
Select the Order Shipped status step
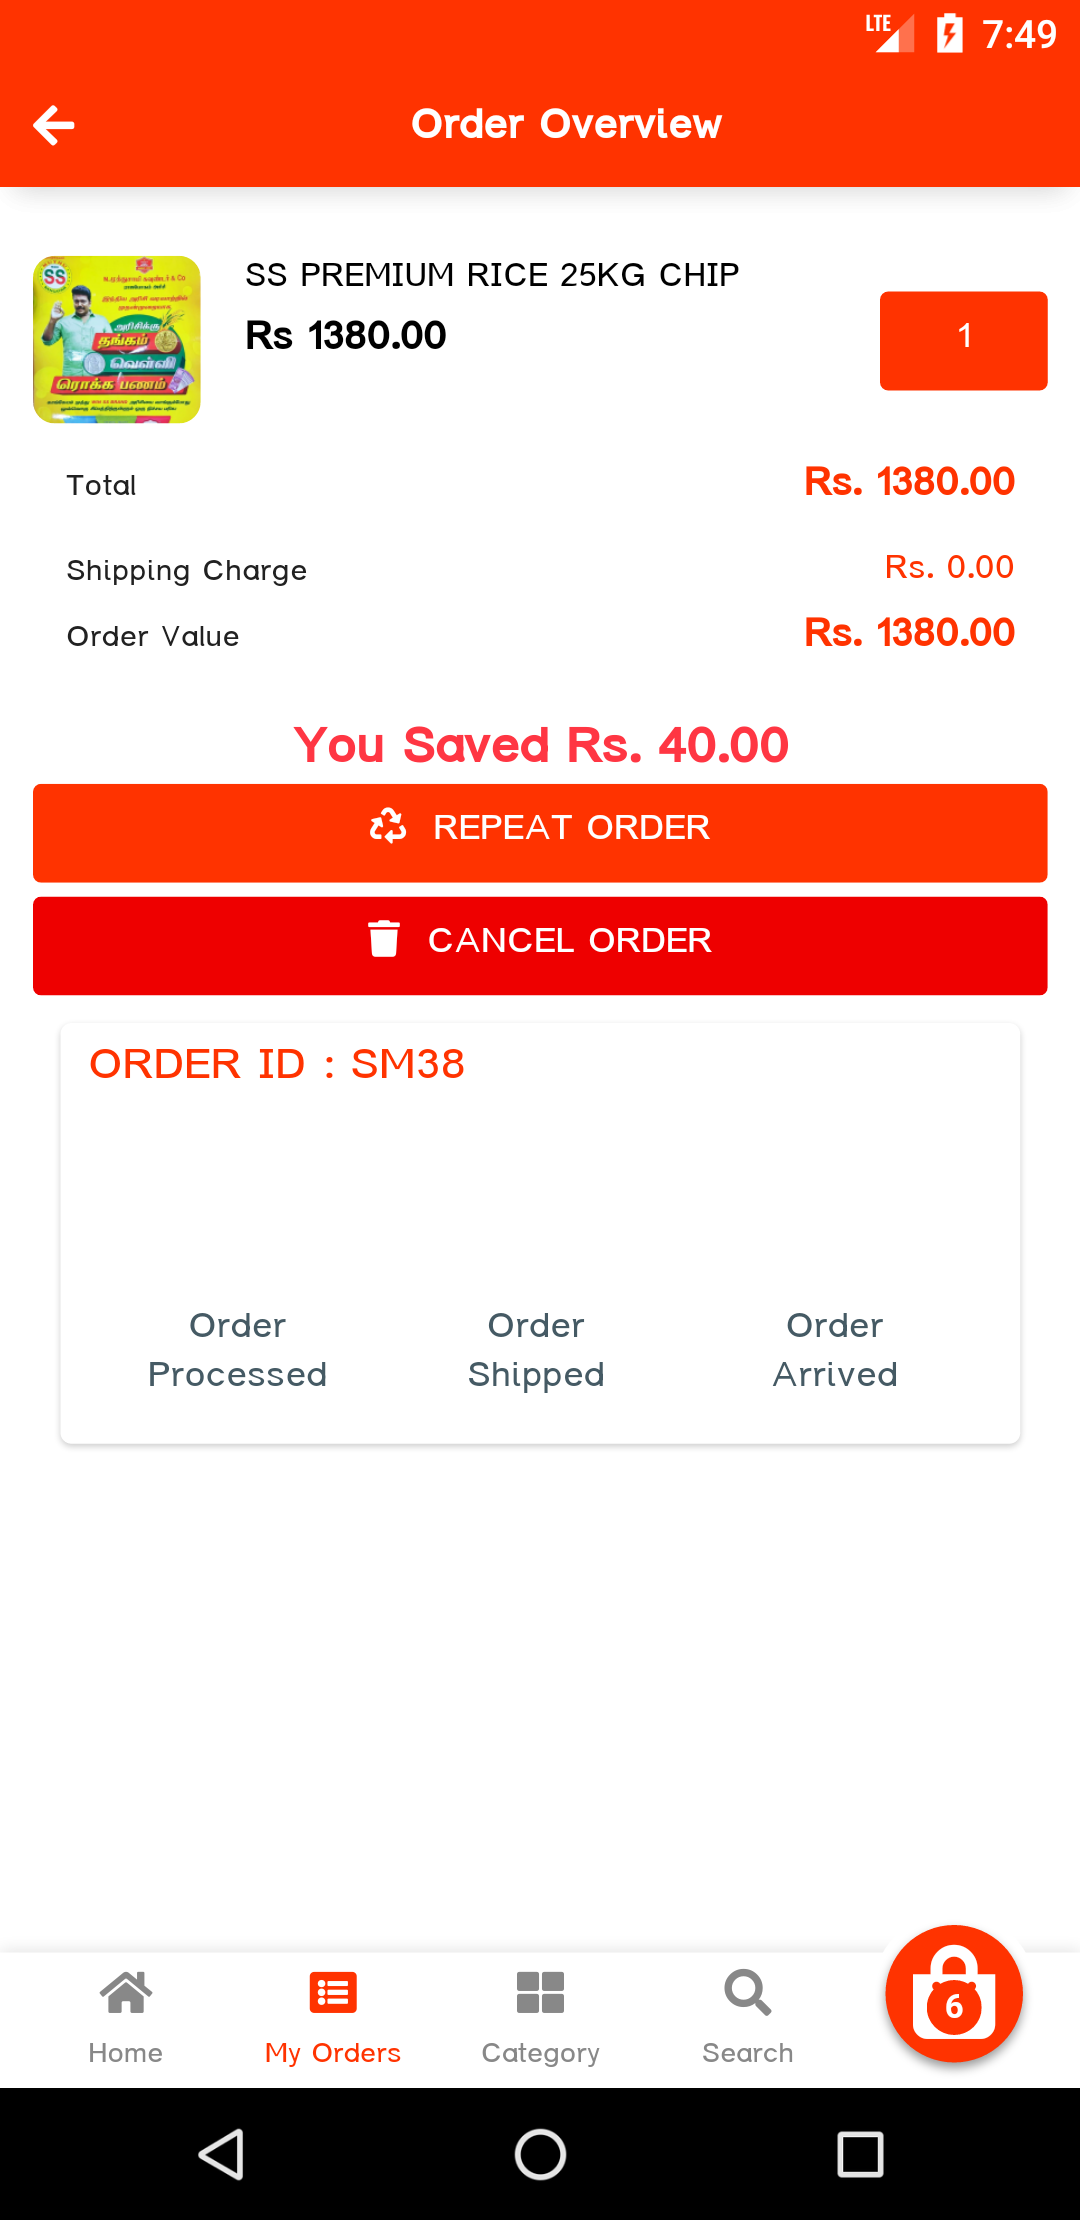click(536, 1349)
